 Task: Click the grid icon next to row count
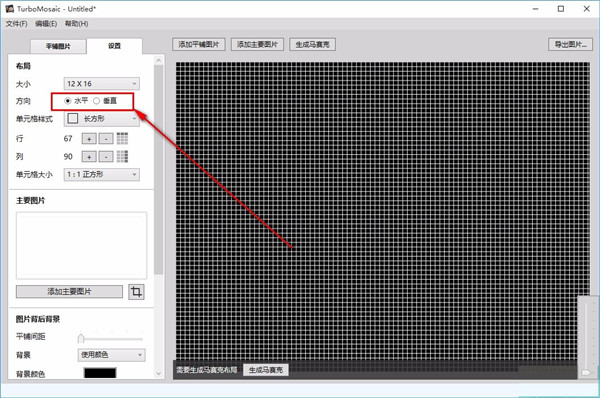pos(122,138)
